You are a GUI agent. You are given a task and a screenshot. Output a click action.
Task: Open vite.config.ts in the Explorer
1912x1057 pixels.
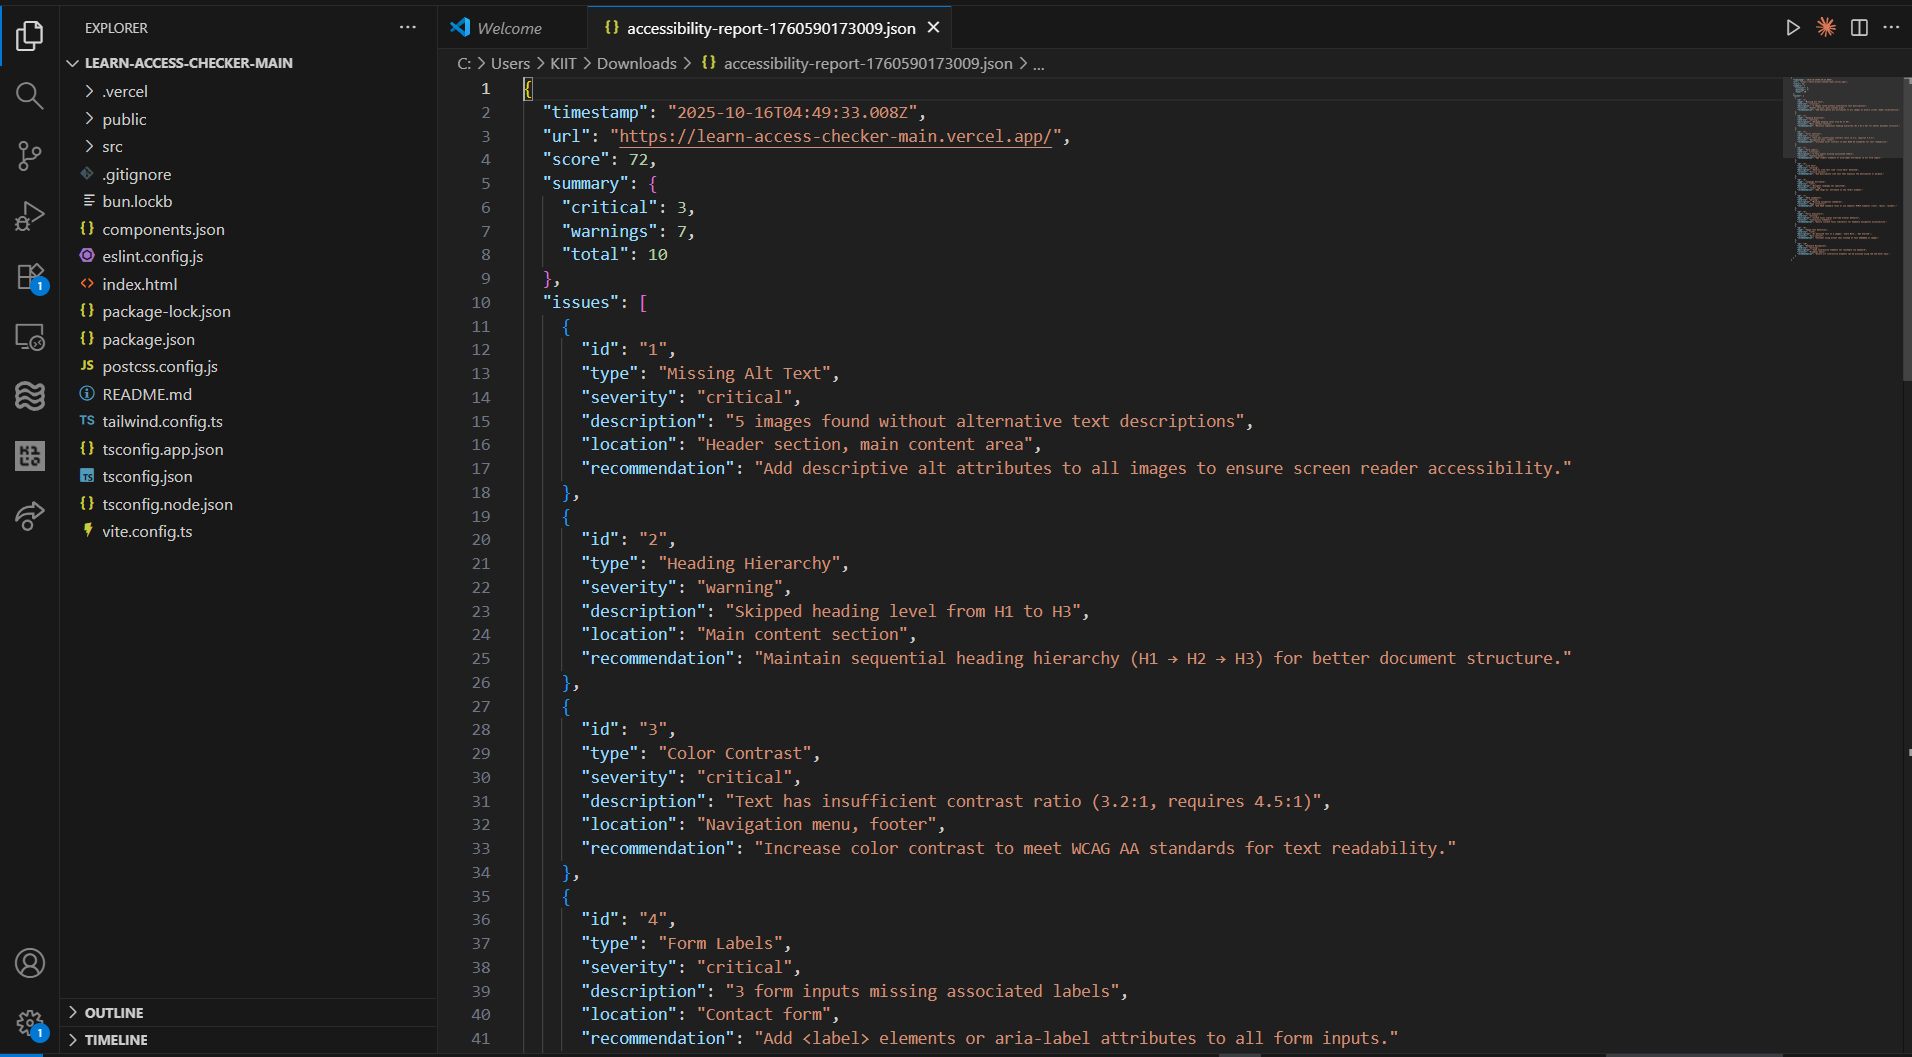248,531
